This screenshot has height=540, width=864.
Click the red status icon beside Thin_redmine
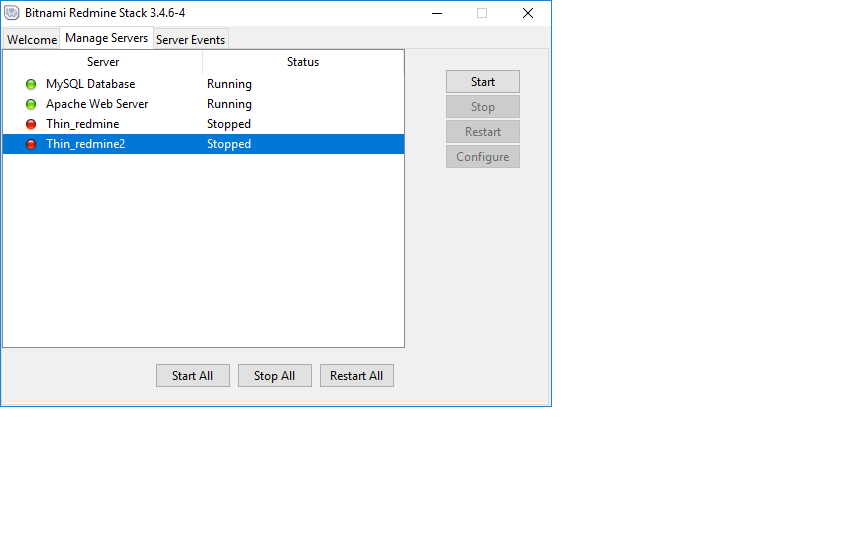(x=31, y=124)
